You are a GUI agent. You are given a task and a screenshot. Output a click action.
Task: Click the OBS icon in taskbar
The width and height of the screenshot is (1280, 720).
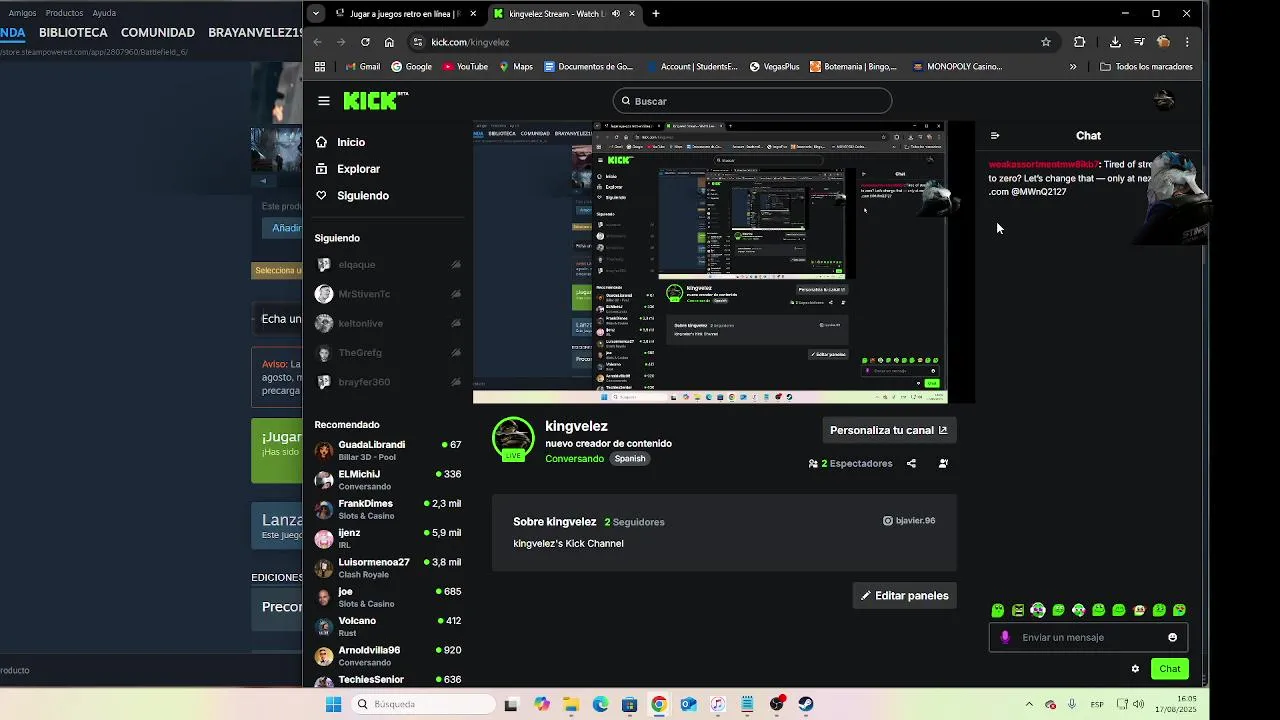point(777,704)
